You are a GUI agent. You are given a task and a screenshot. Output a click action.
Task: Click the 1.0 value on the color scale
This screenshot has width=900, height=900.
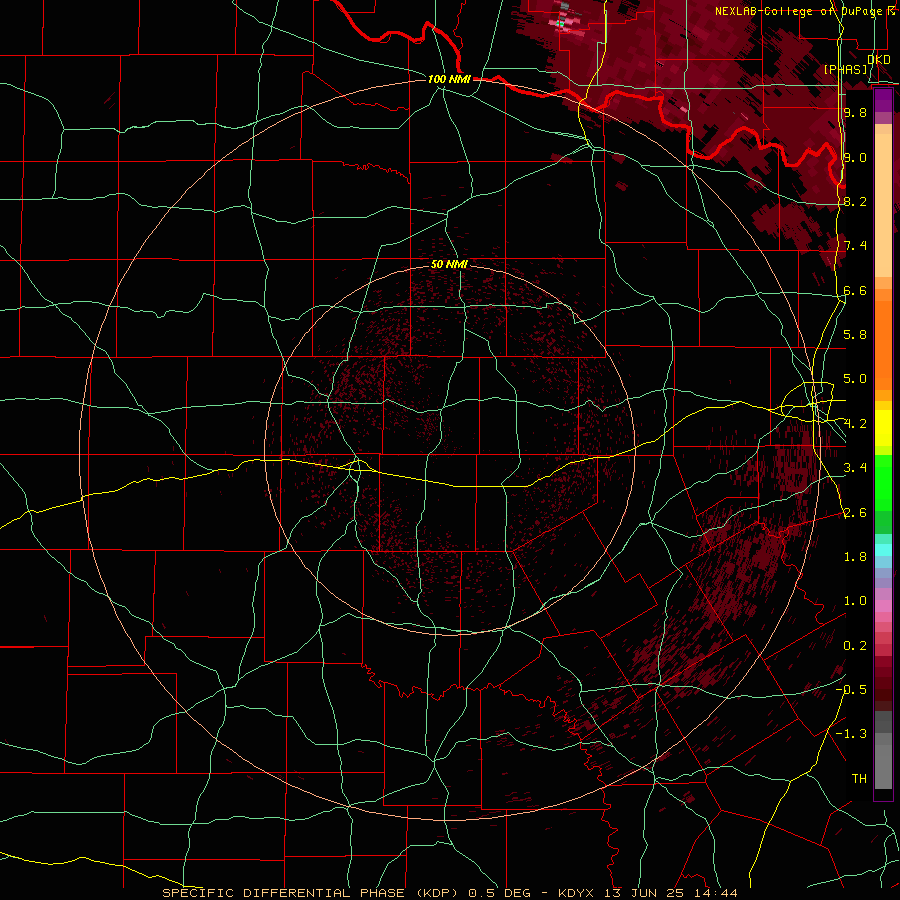coord(855,601)
